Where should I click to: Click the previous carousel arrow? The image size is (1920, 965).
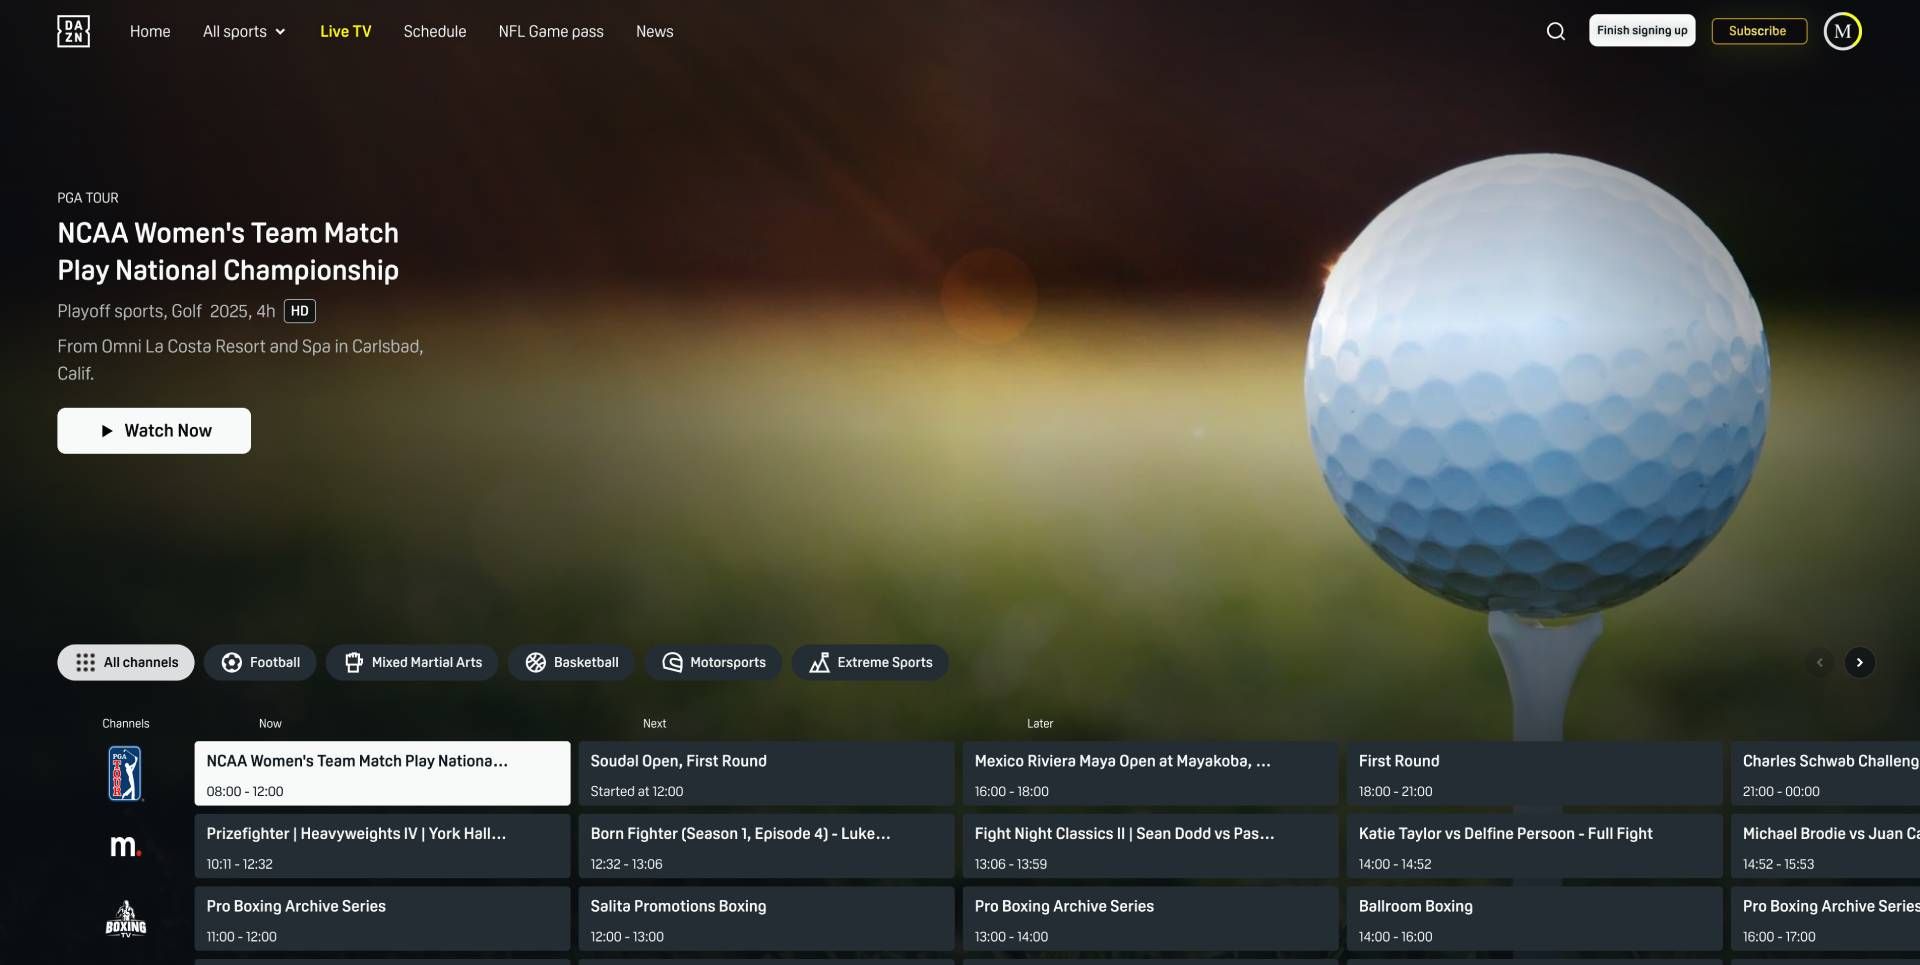1820,662
